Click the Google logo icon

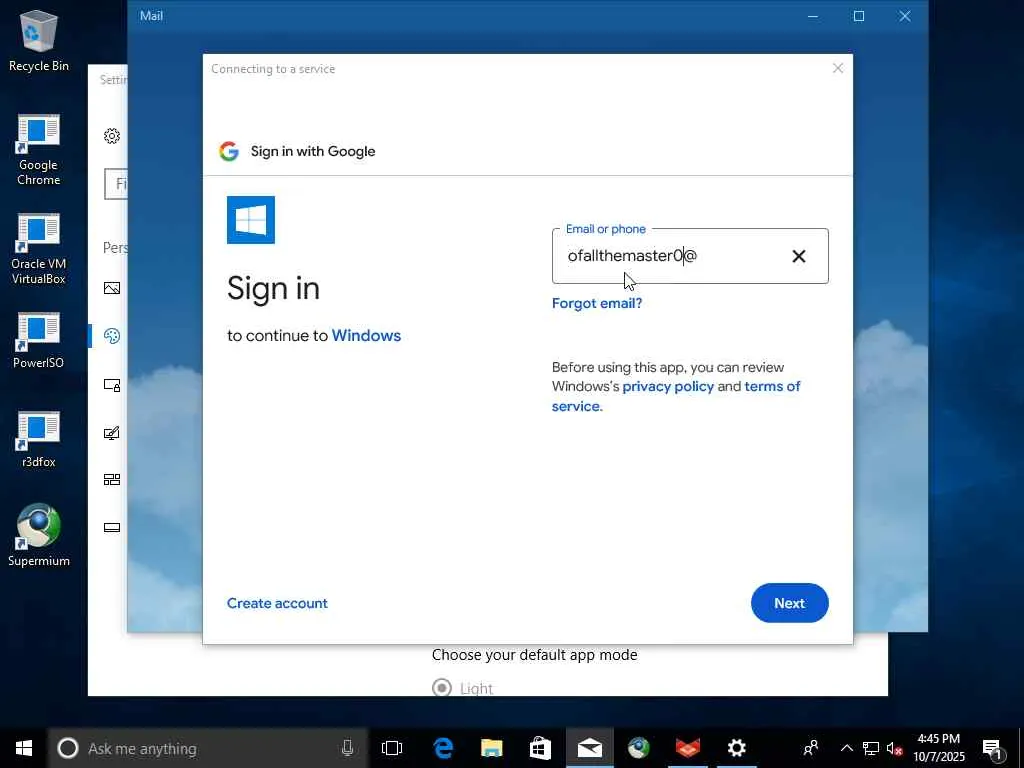point(229,151)
